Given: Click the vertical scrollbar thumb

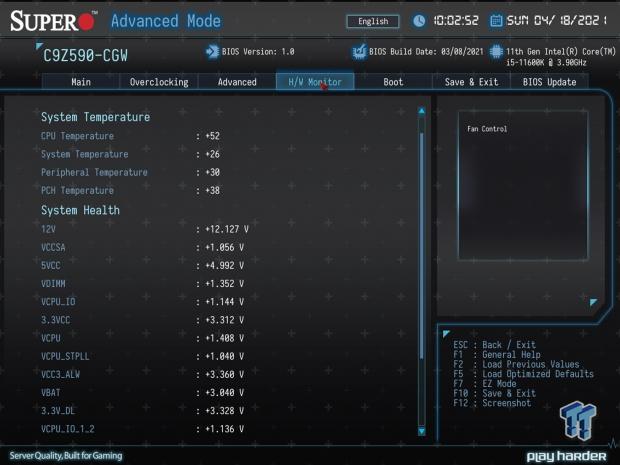Looking at the screenshot, I should click(422, 245).
